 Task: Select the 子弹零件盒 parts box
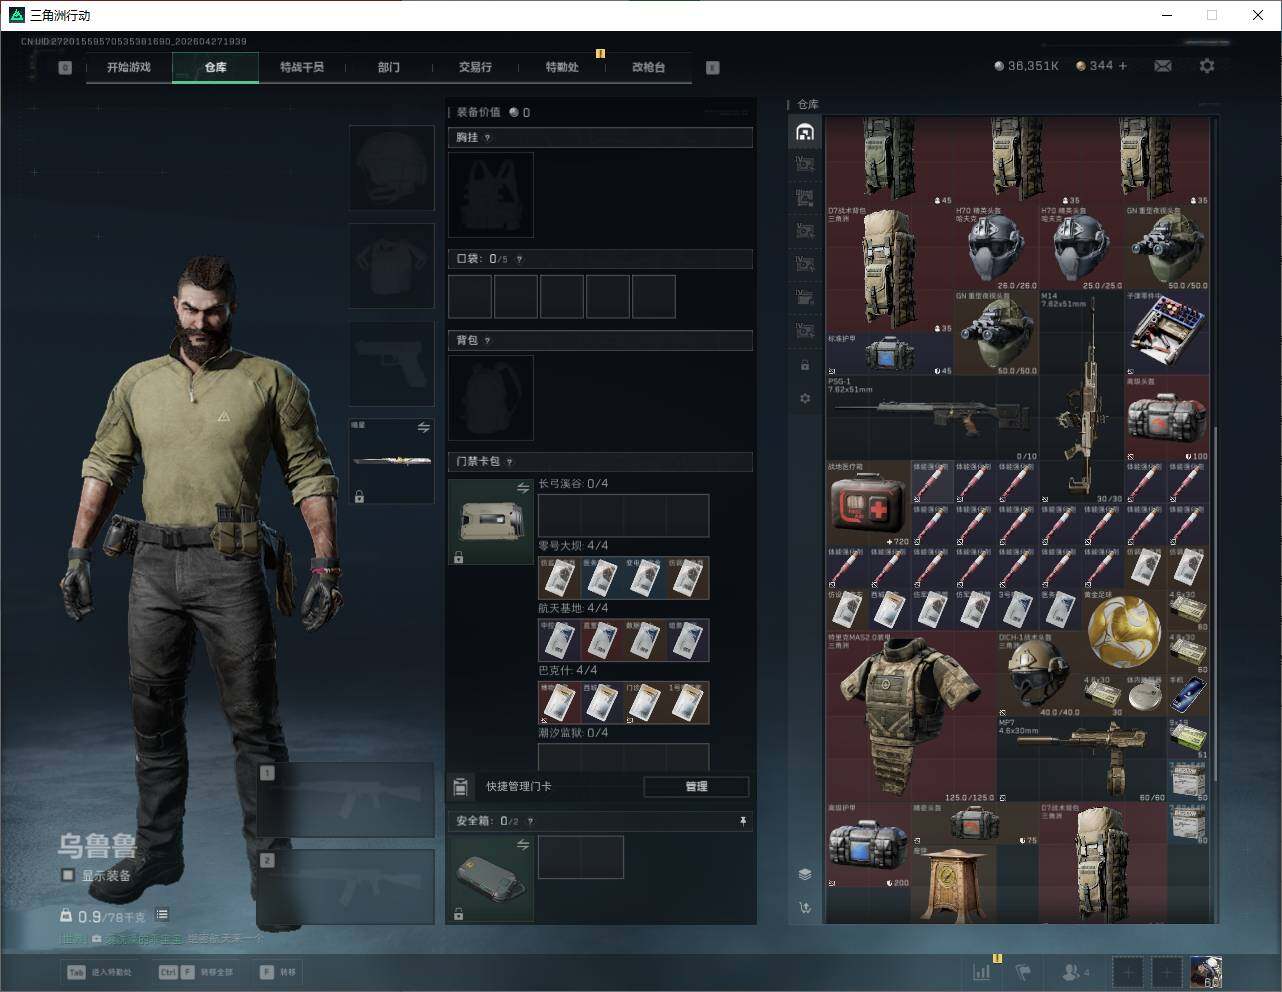pos(1167,333)
